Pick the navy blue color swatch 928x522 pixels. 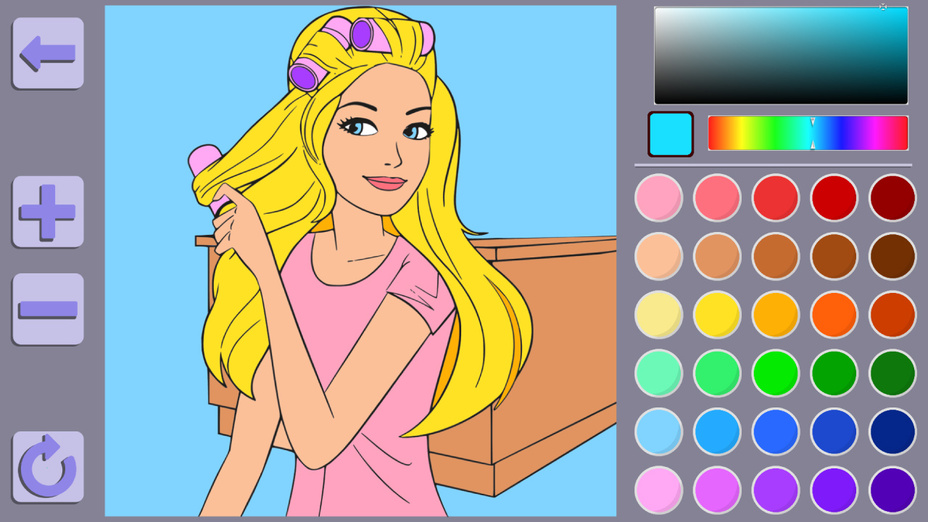point(892,431)
